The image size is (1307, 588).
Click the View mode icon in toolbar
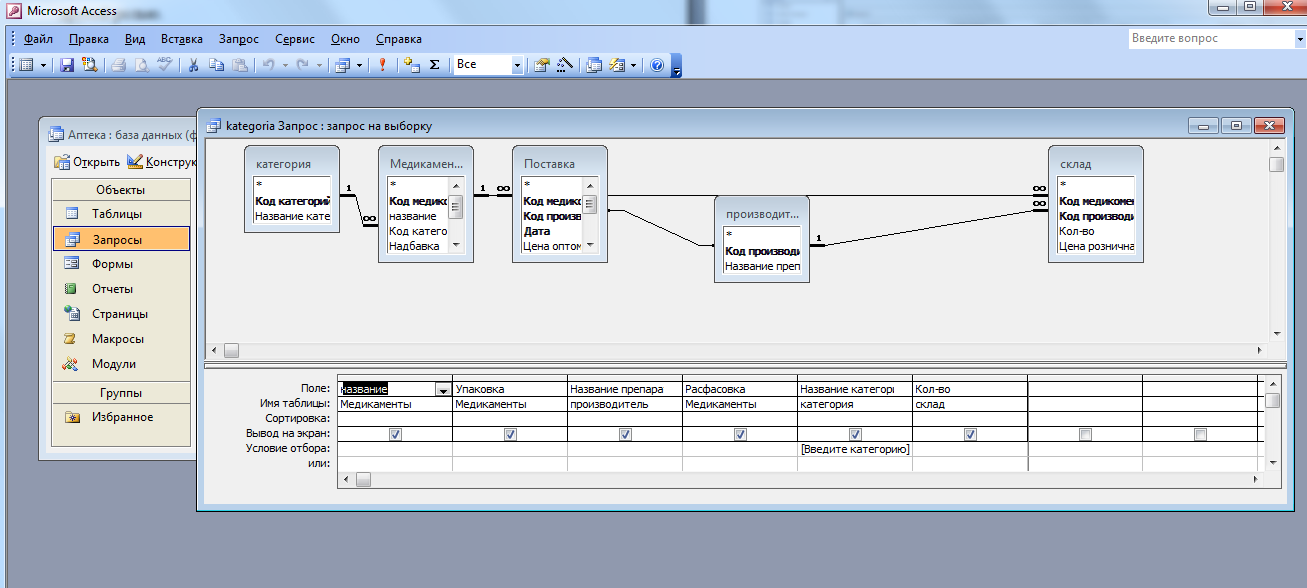pyautogui.click(x=27, y=64)
